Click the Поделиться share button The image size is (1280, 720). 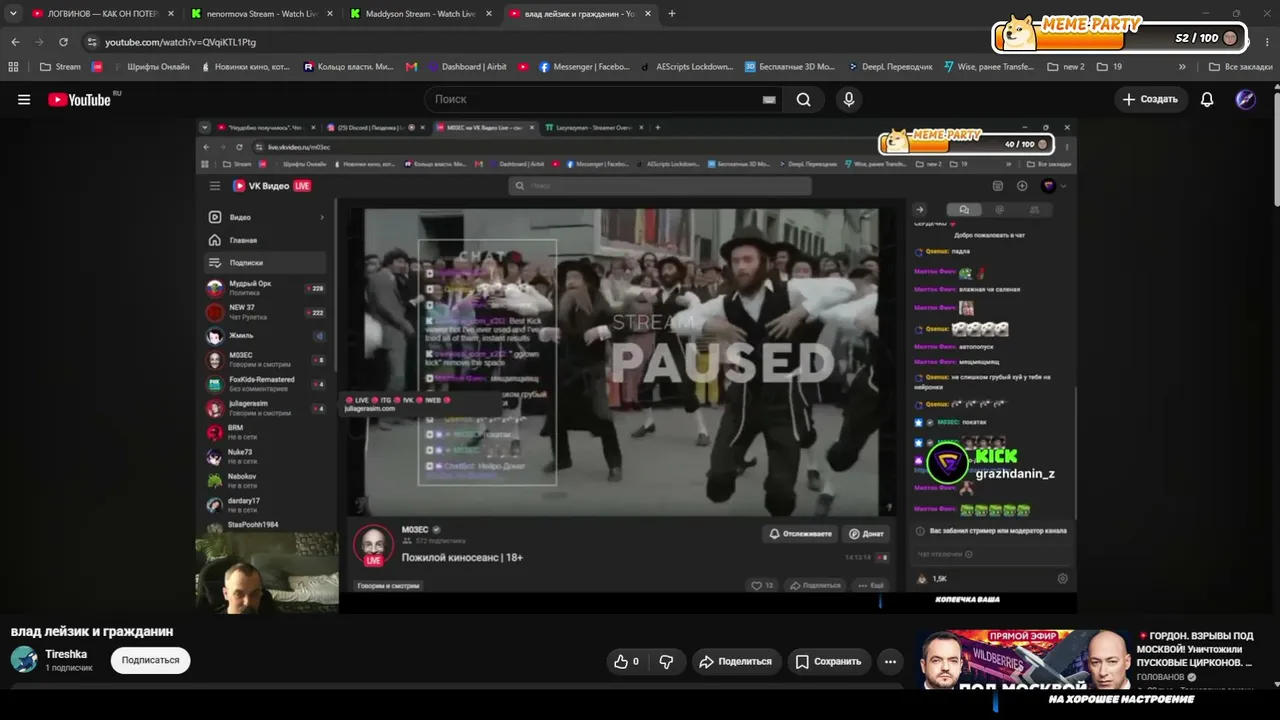tap(736, 661)
